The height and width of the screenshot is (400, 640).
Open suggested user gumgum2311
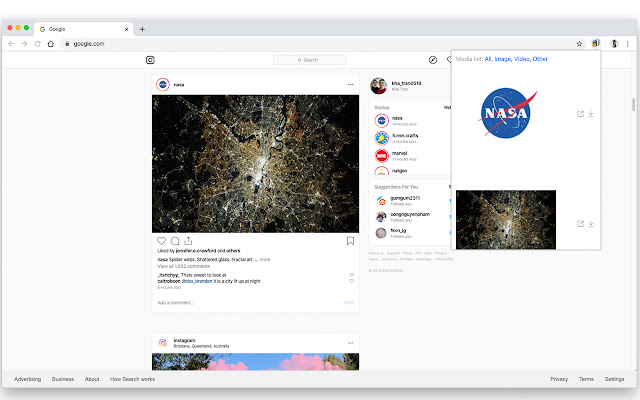(x=405, y=198)
